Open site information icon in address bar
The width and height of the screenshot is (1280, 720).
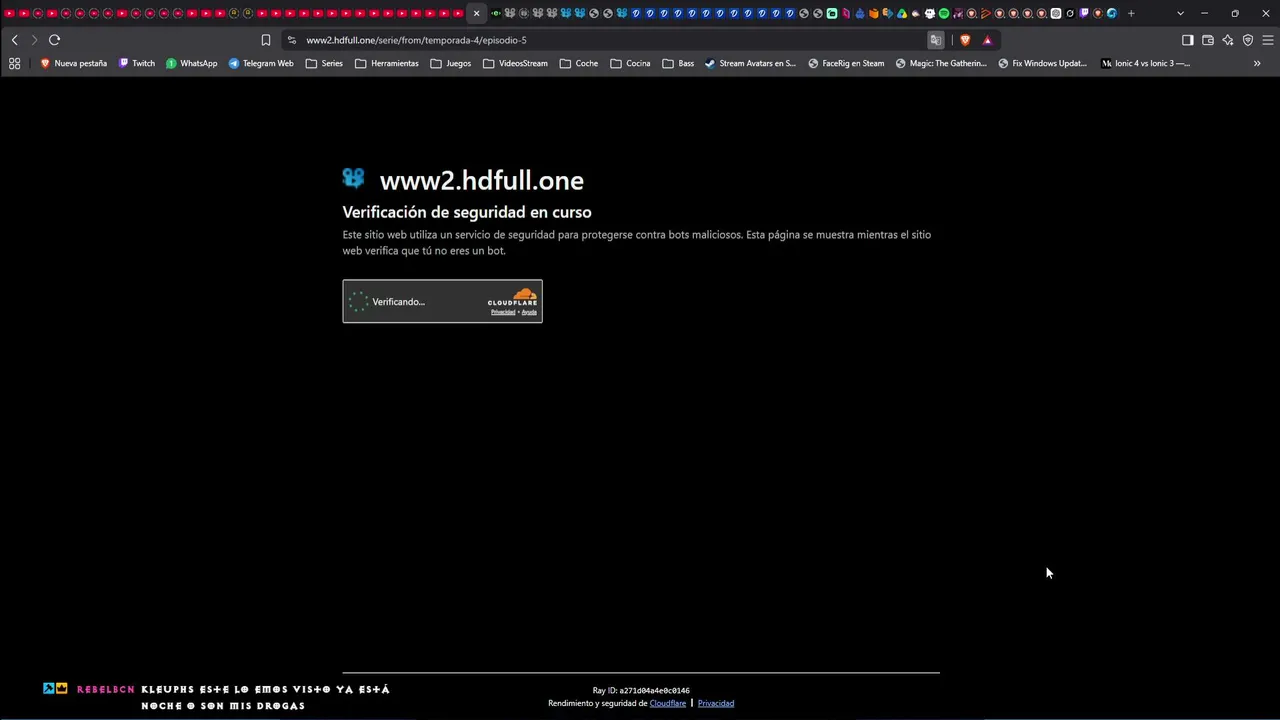291,40
